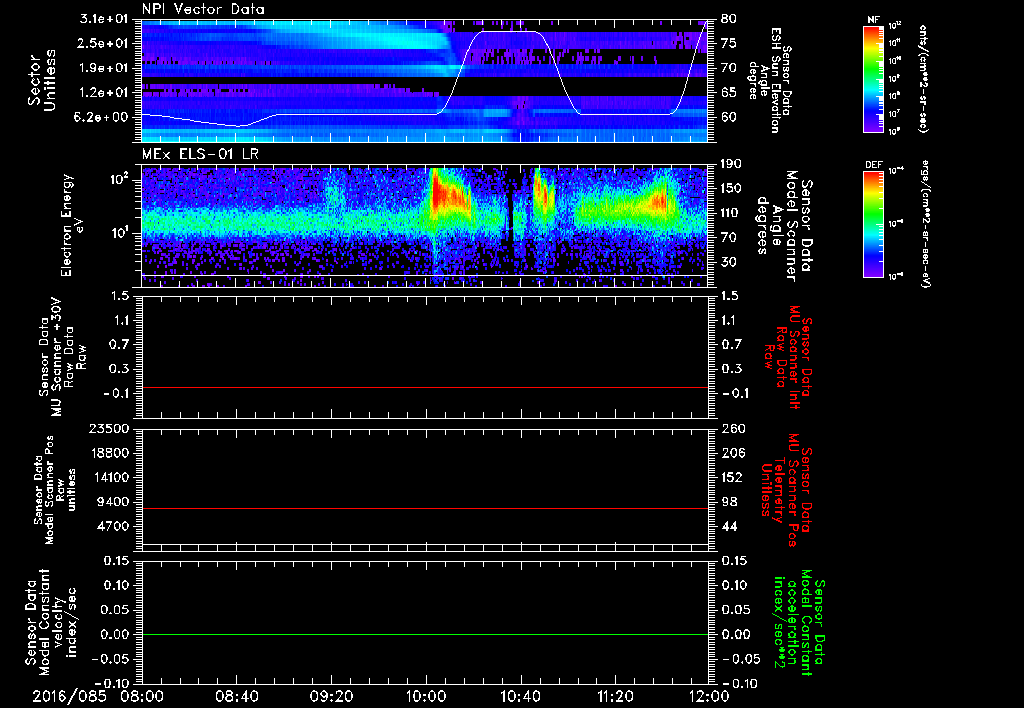Click the "260" telemetry tick label
The image size is (1024, 708).
pos(733,429)
